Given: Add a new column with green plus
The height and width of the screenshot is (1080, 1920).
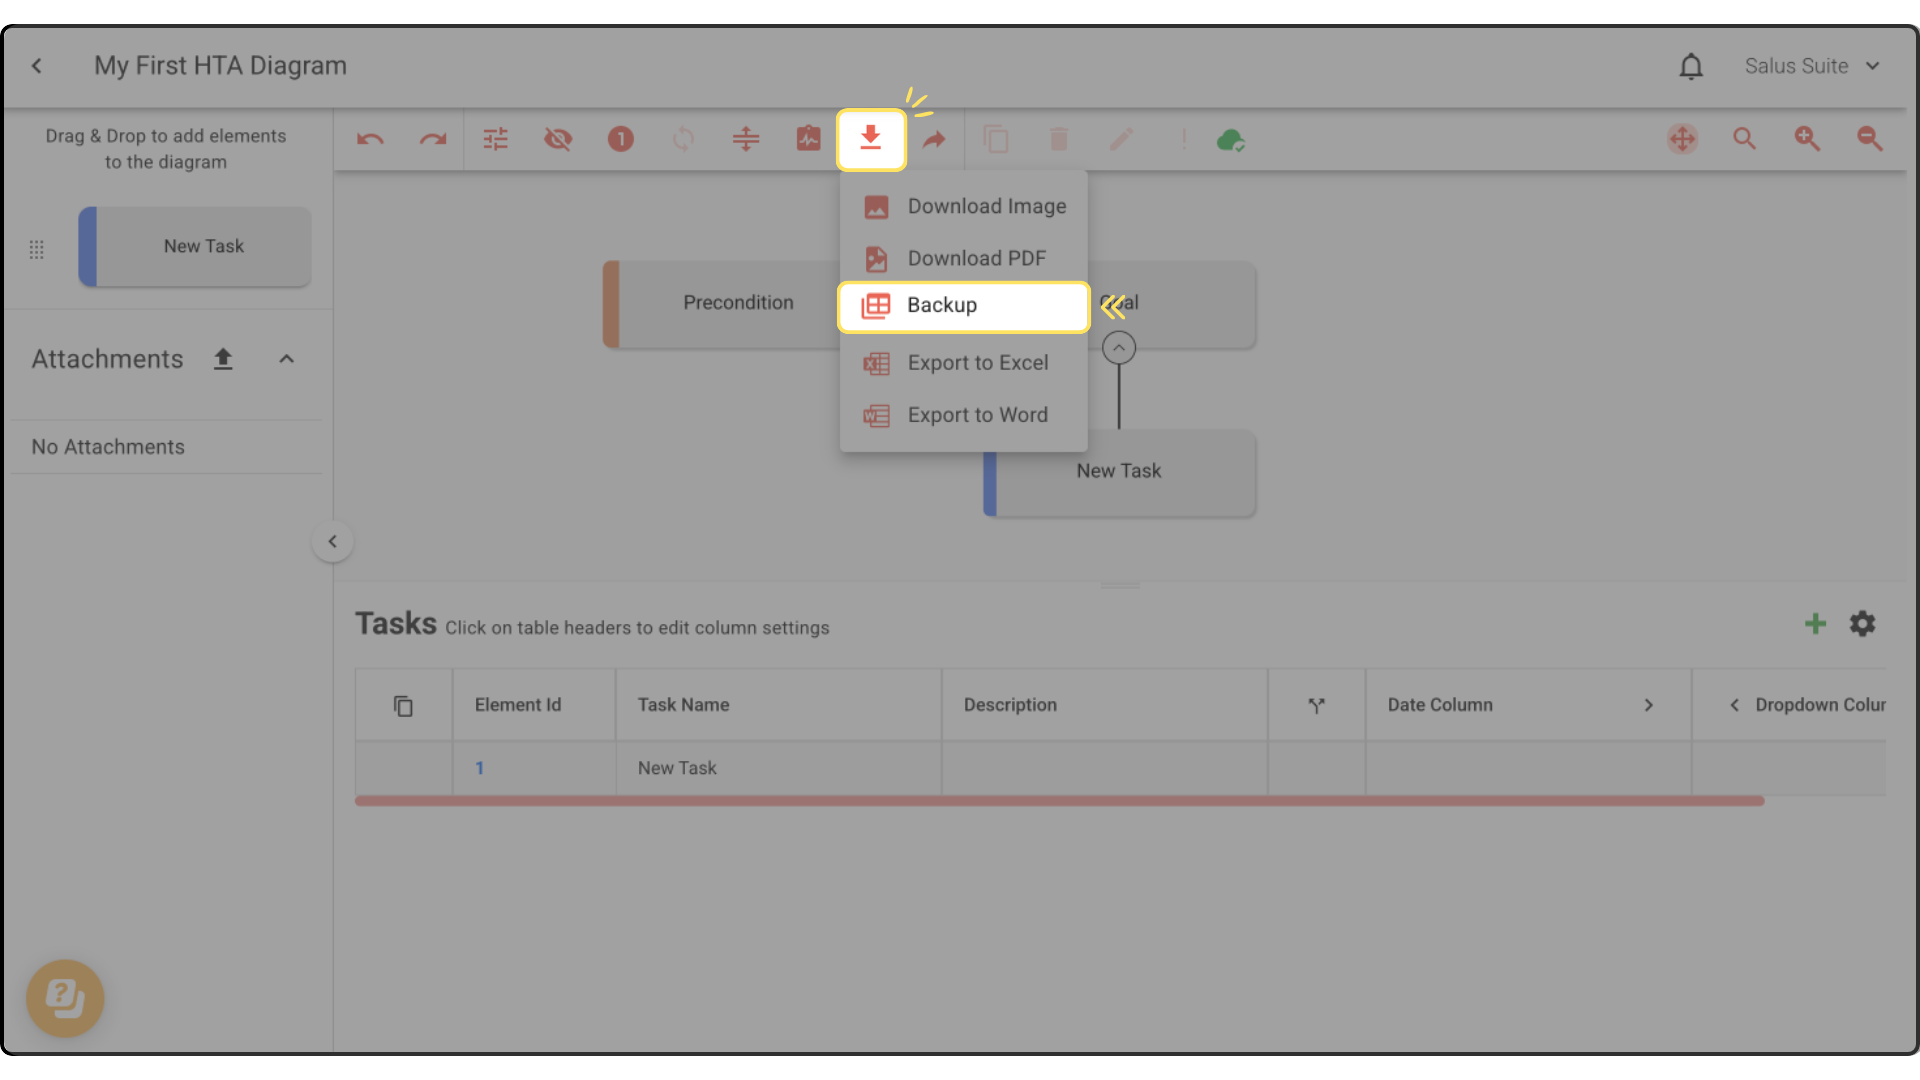Looking at the screenshot, I should (1814, 624).
